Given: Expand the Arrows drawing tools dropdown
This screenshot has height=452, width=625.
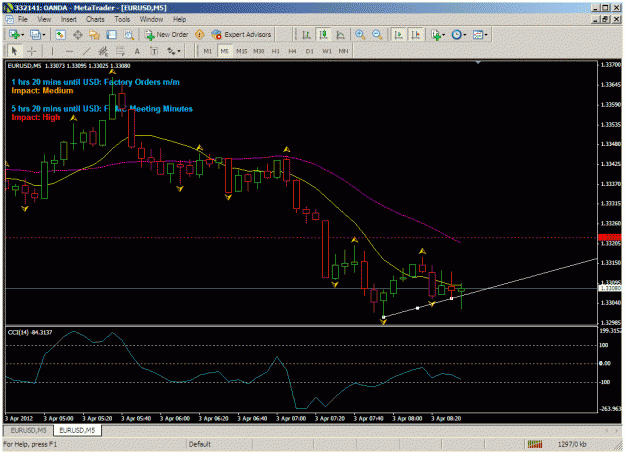Looking at the screenshot, I should coord(174,51).
